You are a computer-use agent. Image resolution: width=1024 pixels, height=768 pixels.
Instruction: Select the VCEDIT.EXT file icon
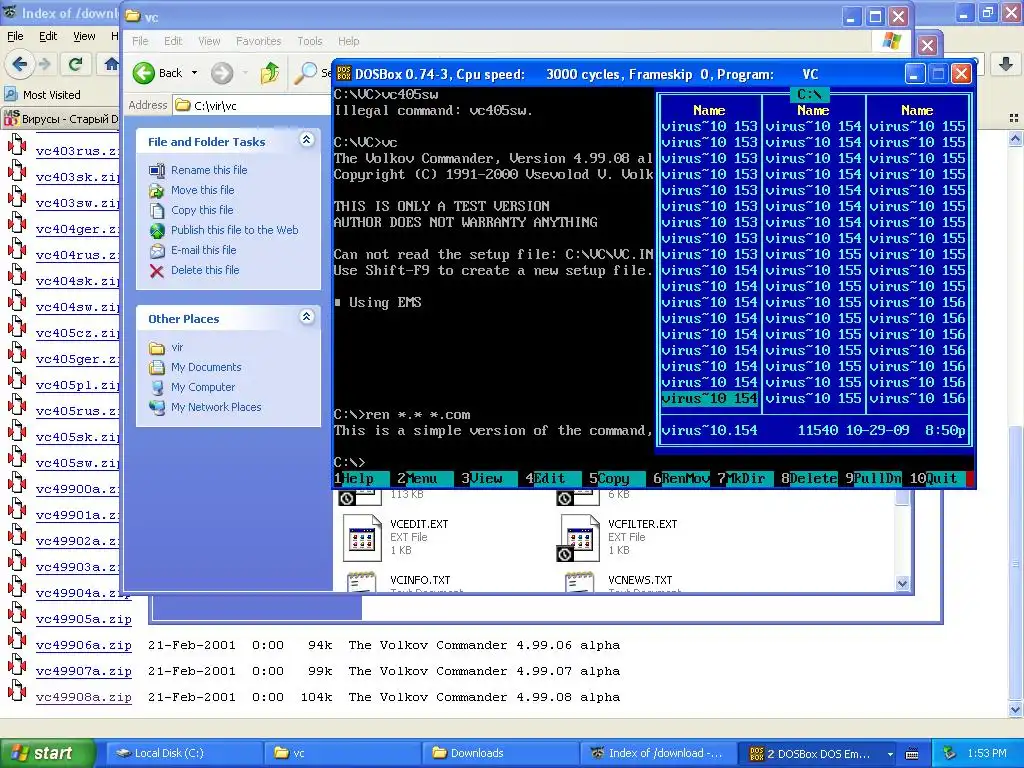362,537
